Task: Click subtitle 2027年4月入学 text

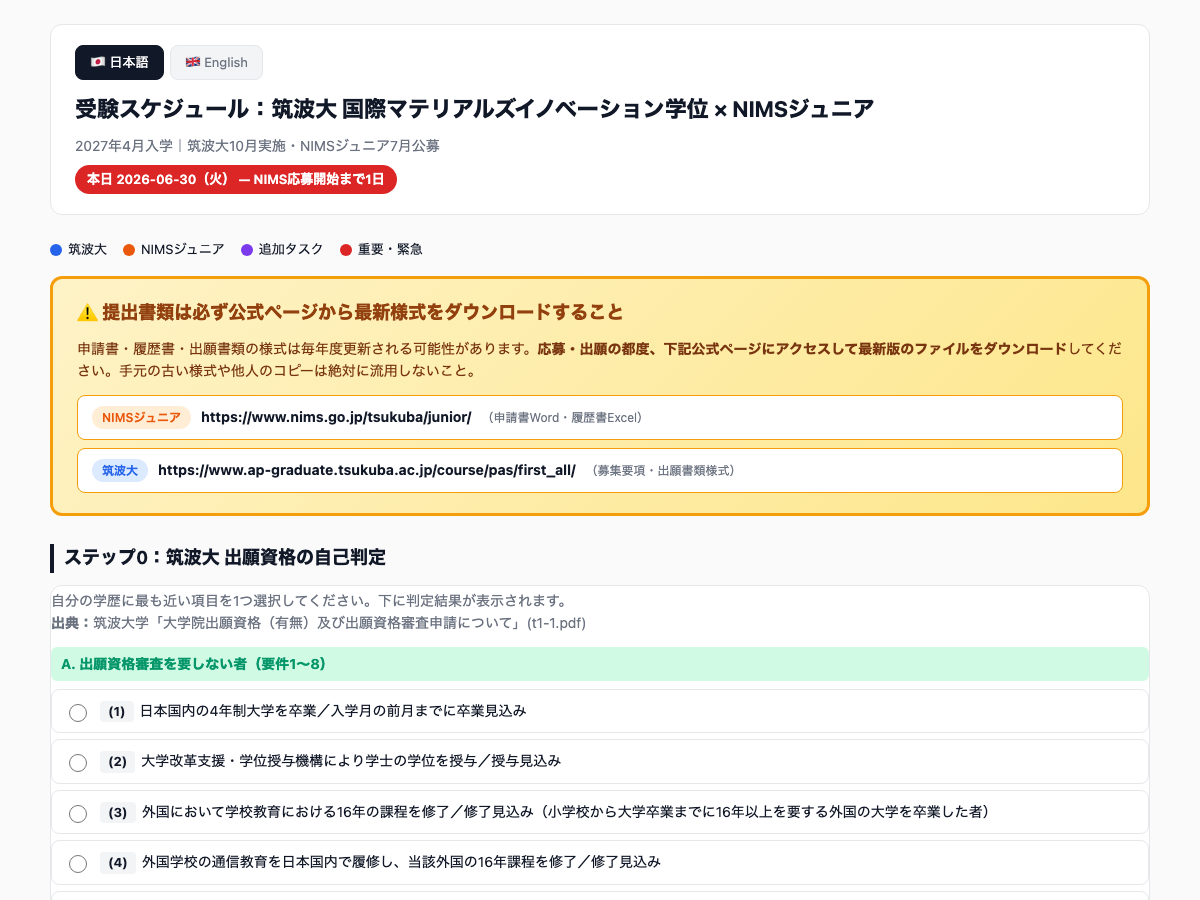Action: click(x=257, y=146)
